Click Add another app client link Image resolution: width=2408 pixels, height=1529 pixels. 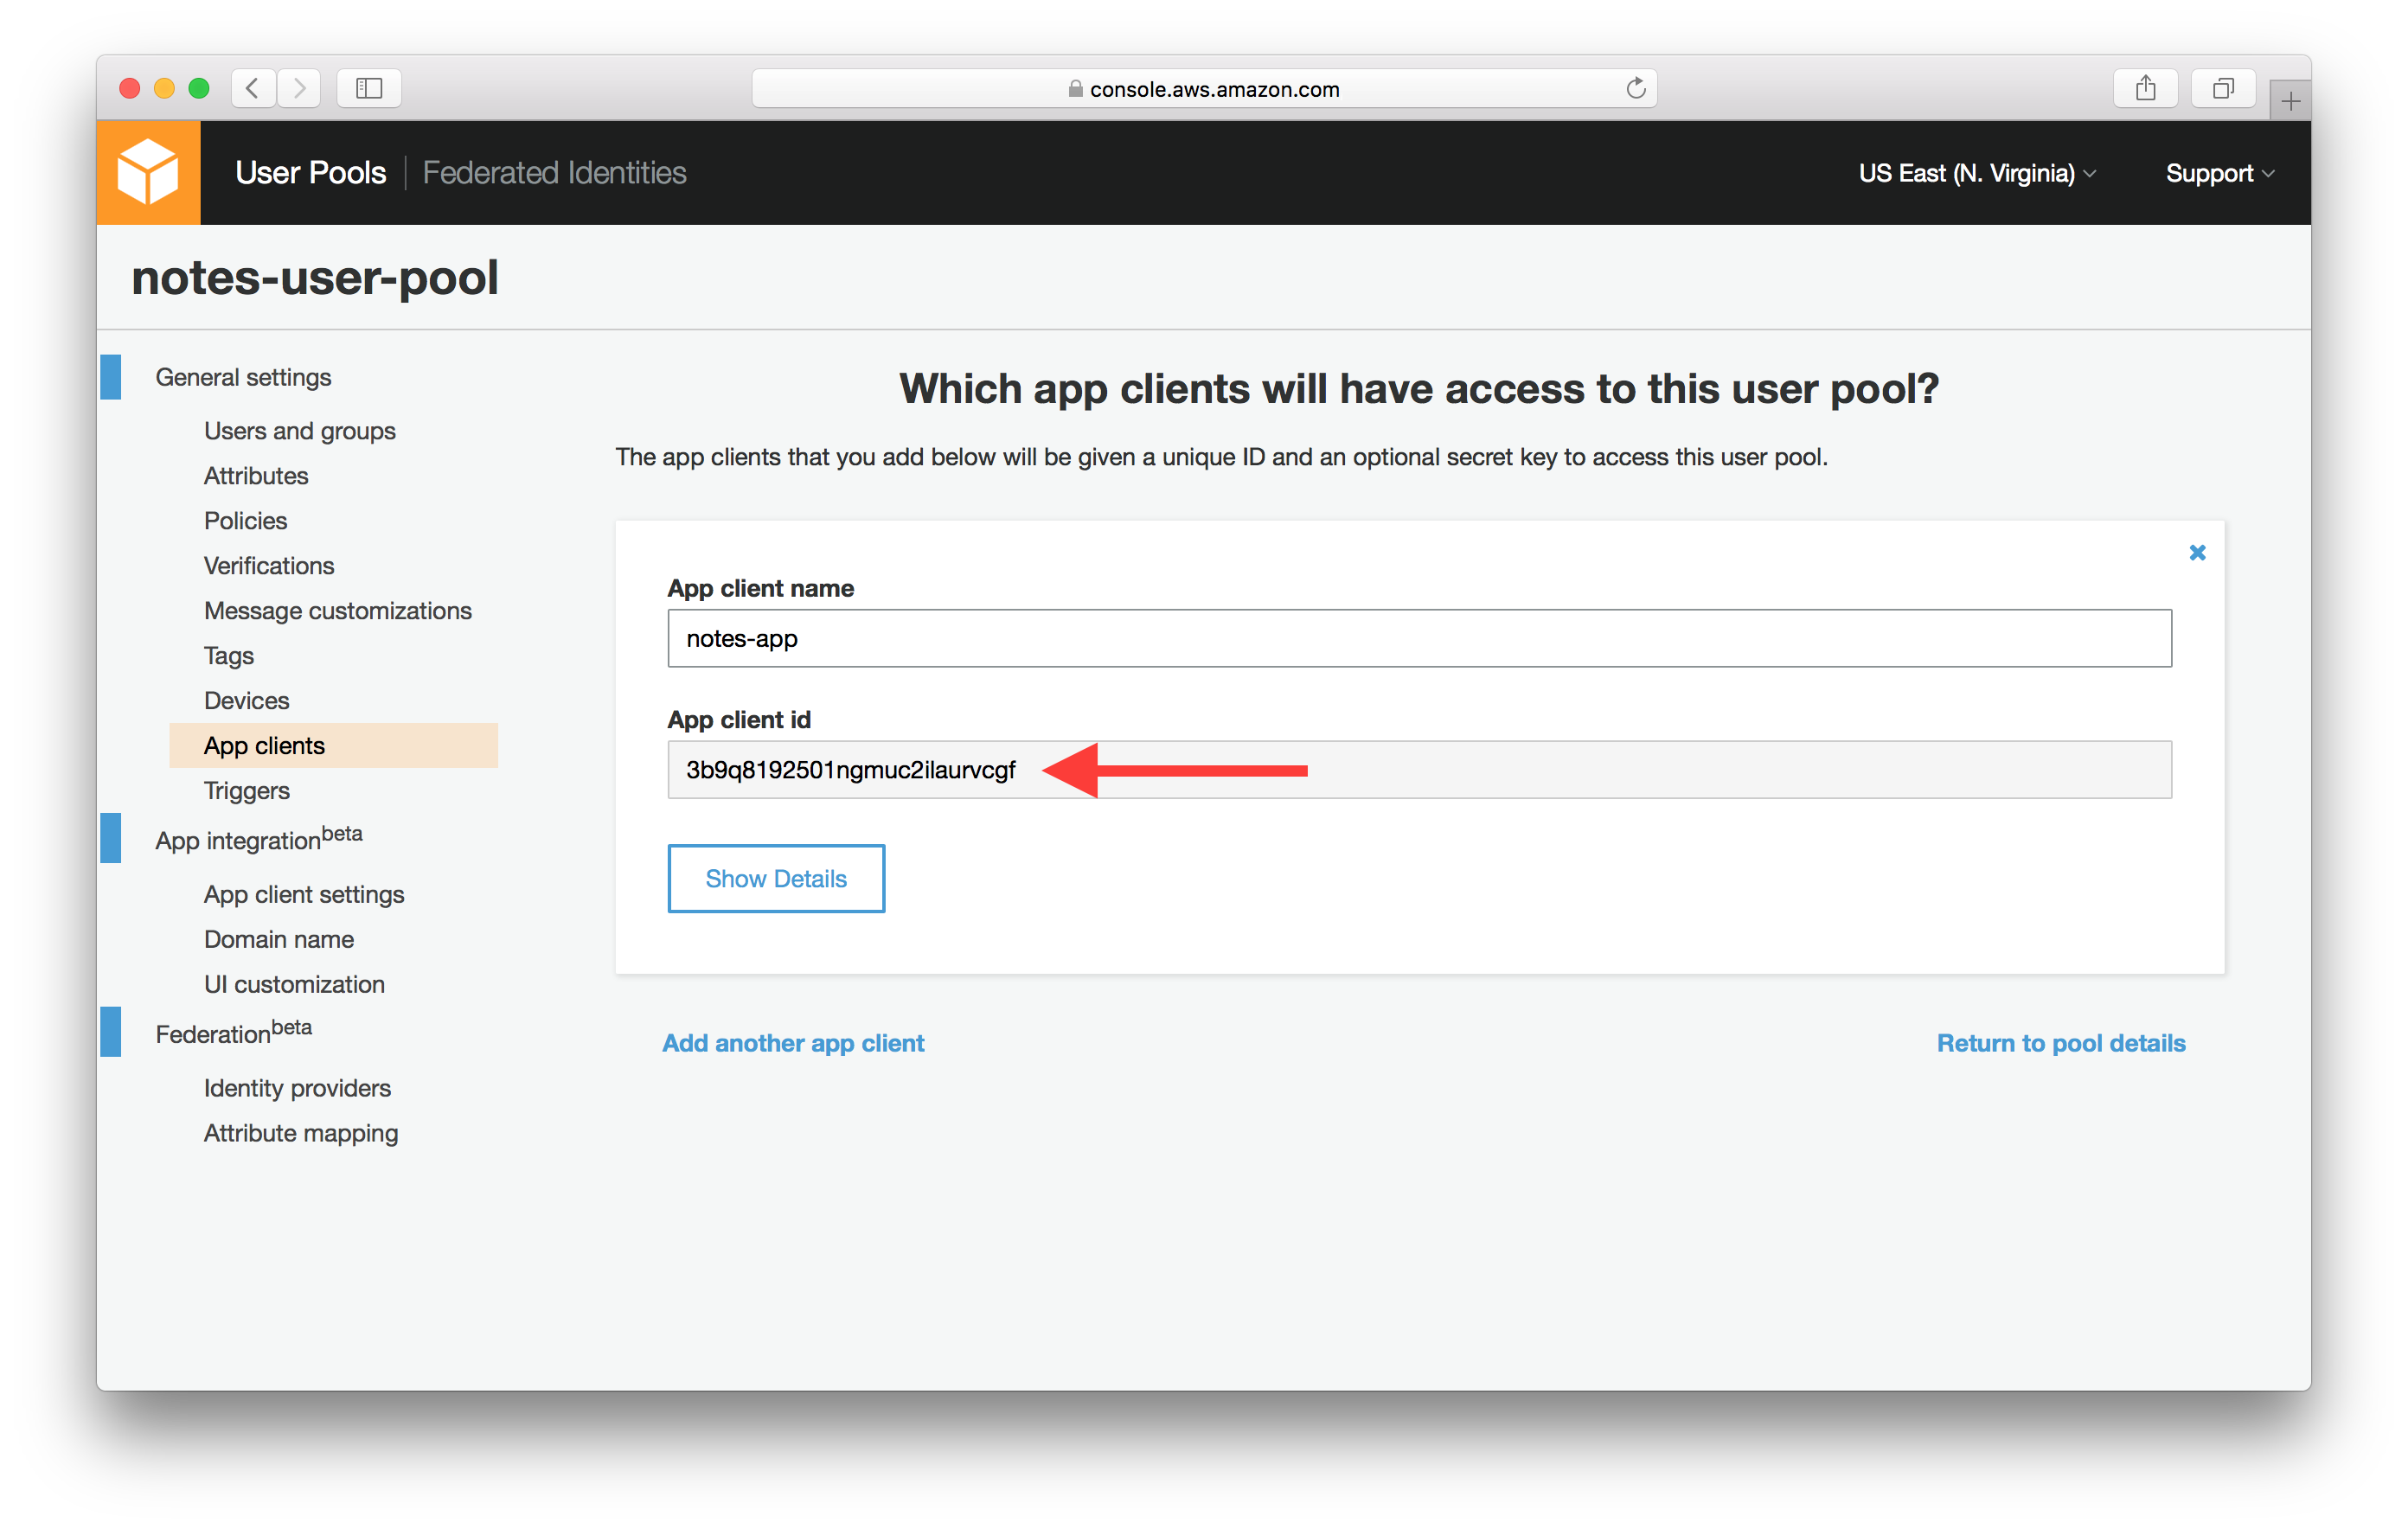[x=793, y=1043]
